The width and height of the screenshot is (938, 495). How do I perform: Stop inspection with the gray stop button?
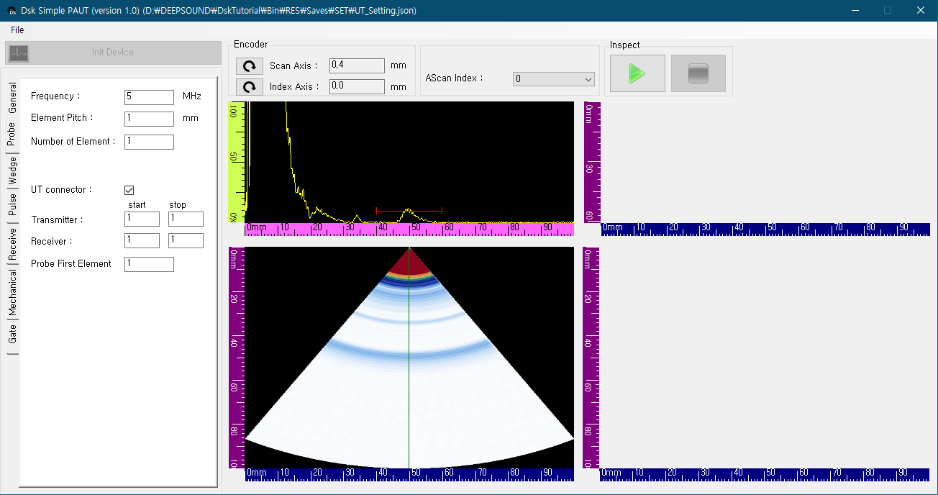pos(698,74)
